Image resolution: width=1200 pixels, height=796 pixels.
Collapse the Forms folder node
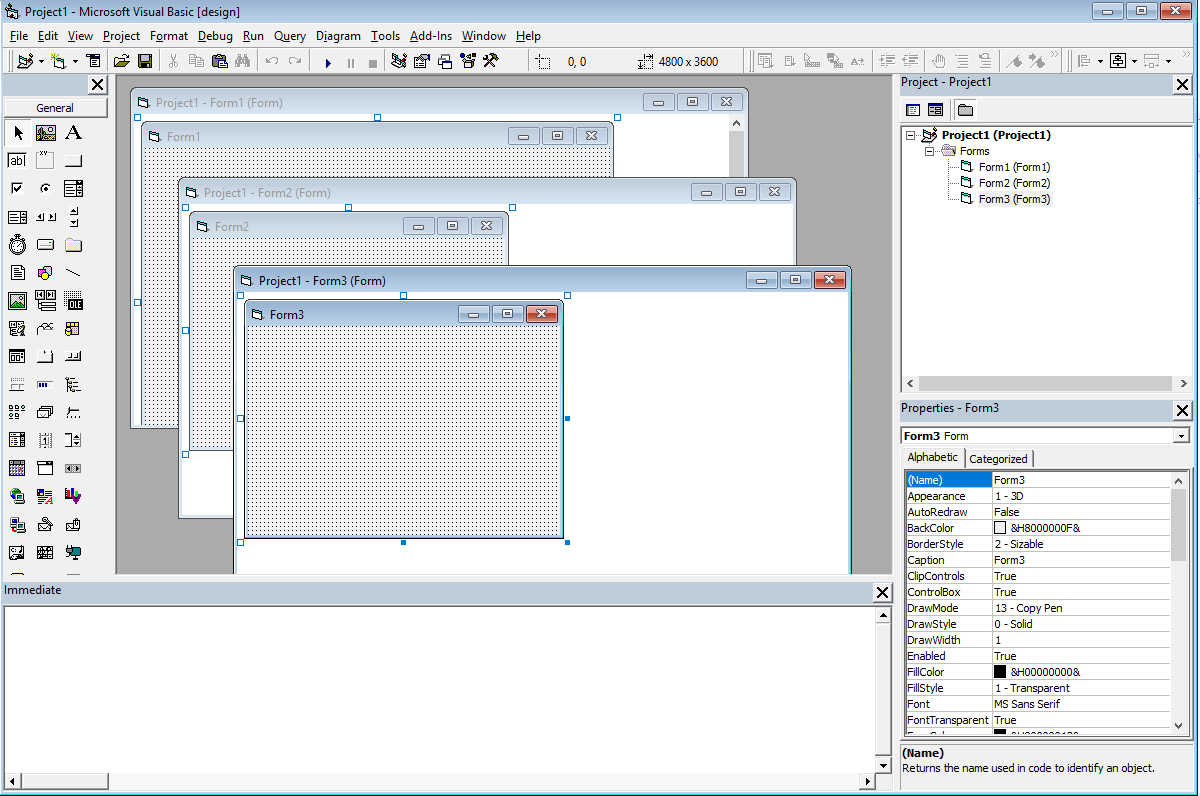pyautogui.click(x=929, y=151)
